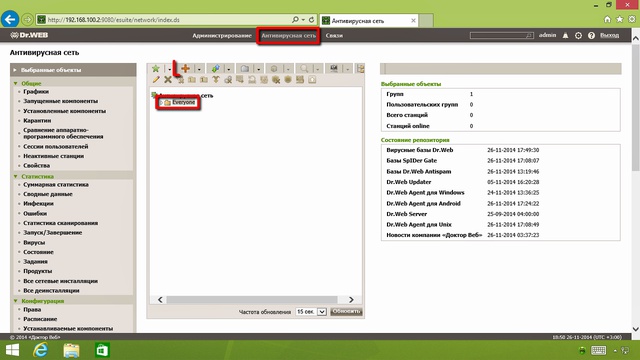640x360 pixels.
Task: Click the notification bell icon in header
Action: click(x=565, y=36)
